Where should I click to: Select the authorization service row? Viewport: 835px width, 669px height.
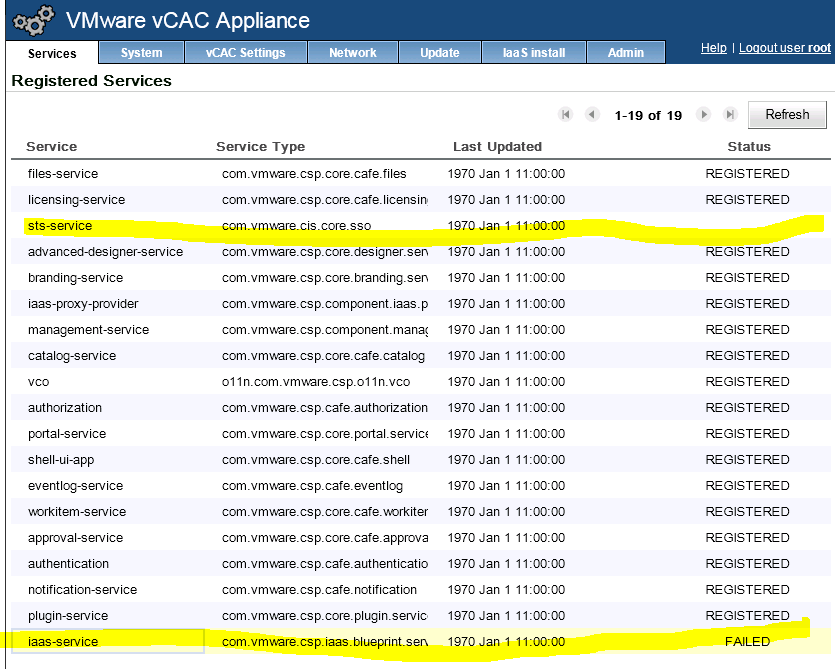tap(421, 408)
